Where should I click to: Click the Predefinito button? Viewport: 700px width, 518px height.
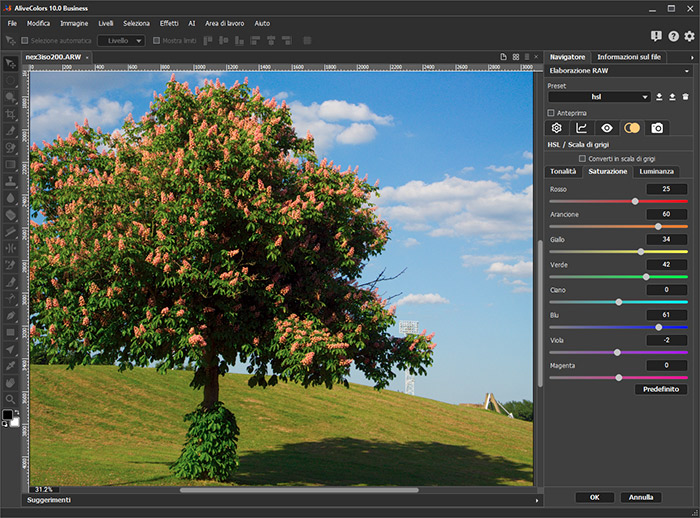pos(661,389)
